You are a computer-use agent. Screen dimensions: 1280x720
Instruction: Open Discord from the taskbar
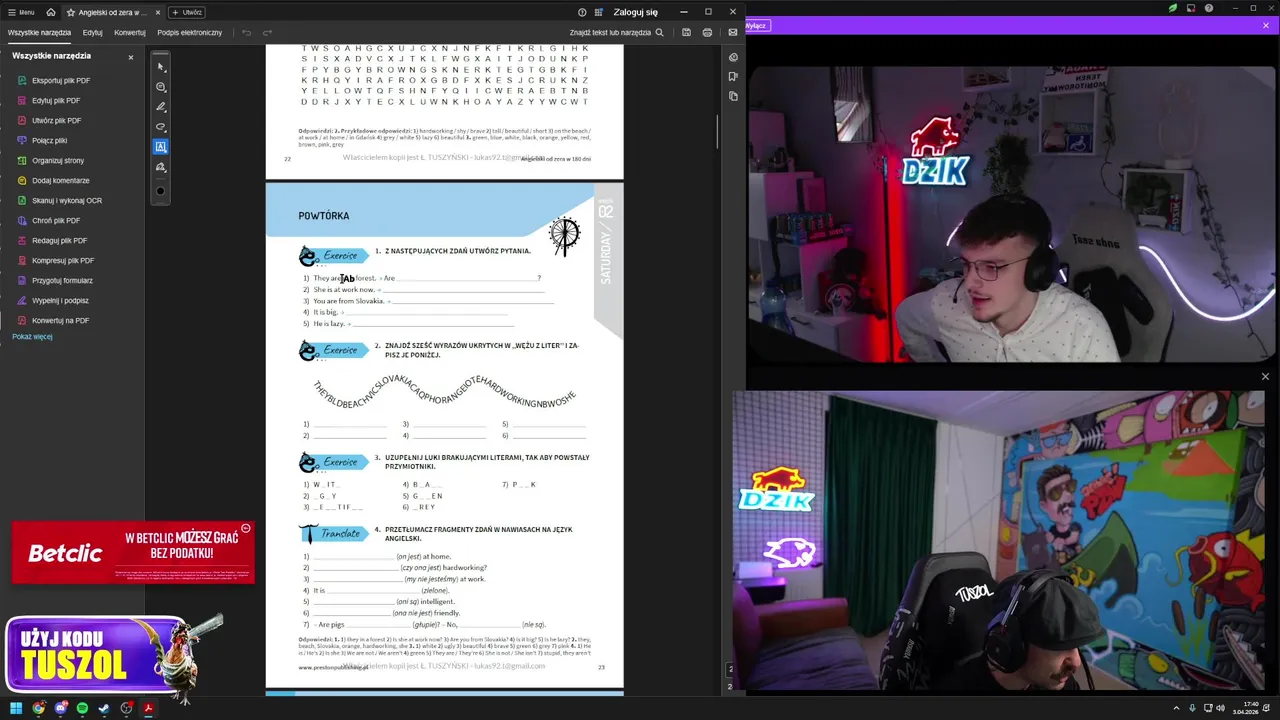click(60, 708)
